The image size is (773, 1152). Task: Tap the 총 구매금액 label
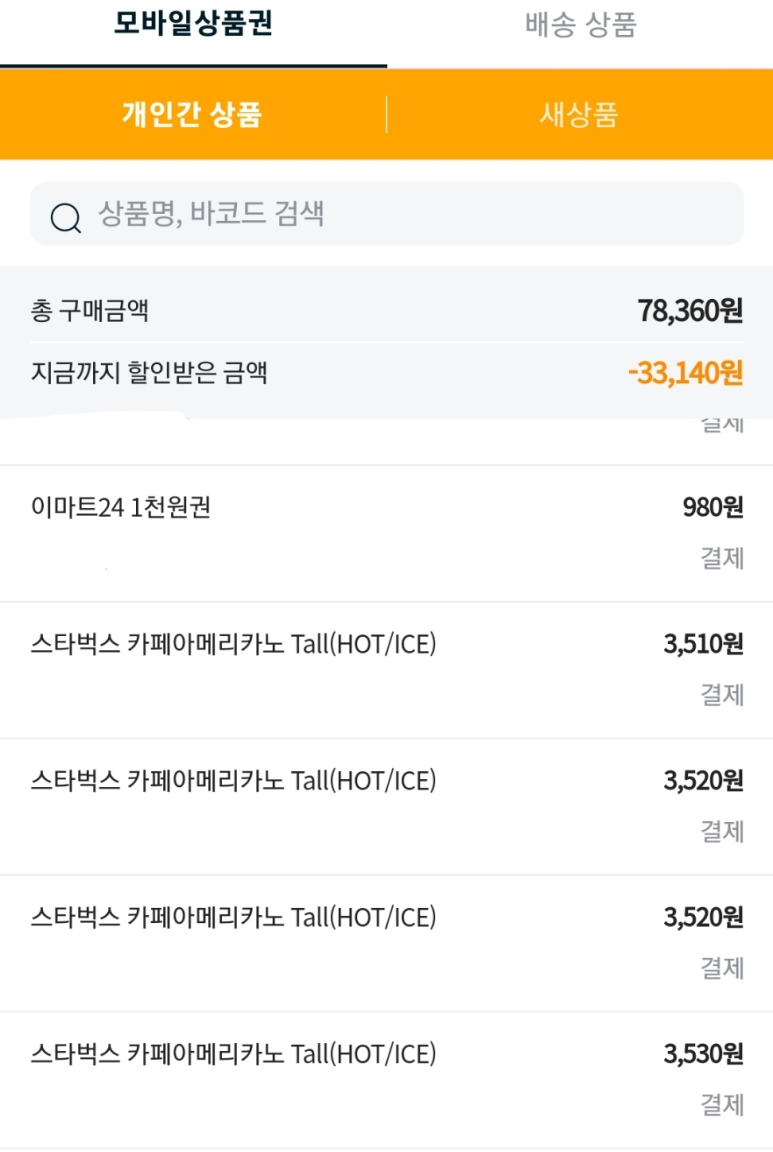pyautogui.click(x=90, y=311)
